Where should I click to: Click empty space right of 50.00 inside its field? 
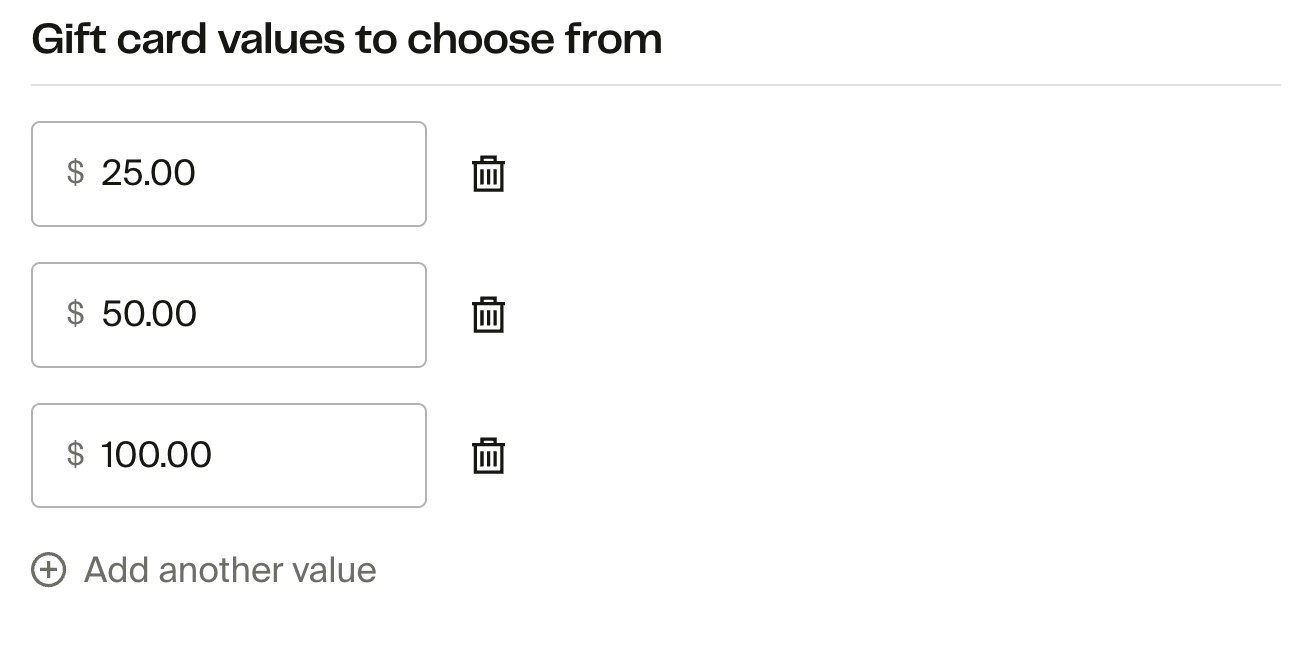[x=320, y=315]
